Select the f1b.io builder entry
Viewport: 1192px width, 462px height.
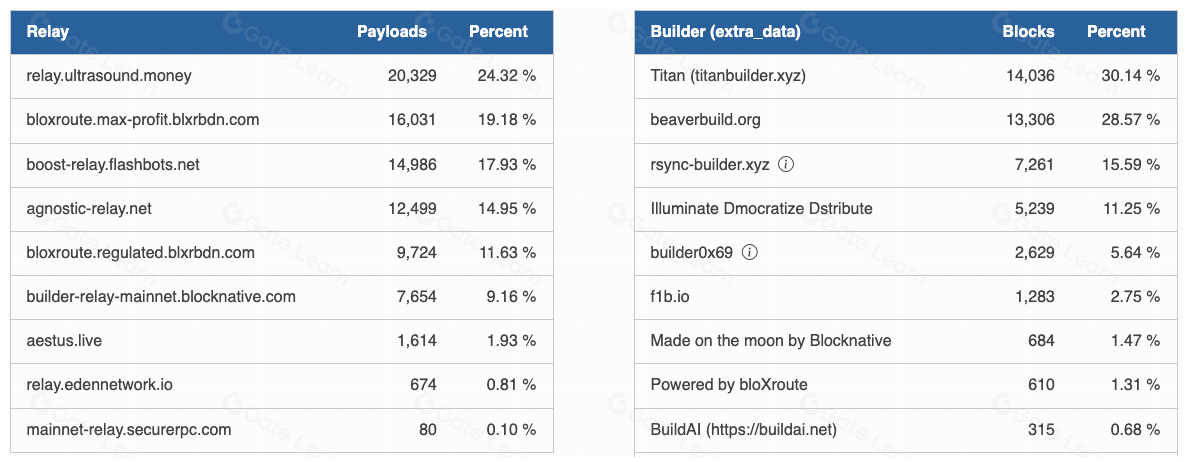click(x=670, y=296)
